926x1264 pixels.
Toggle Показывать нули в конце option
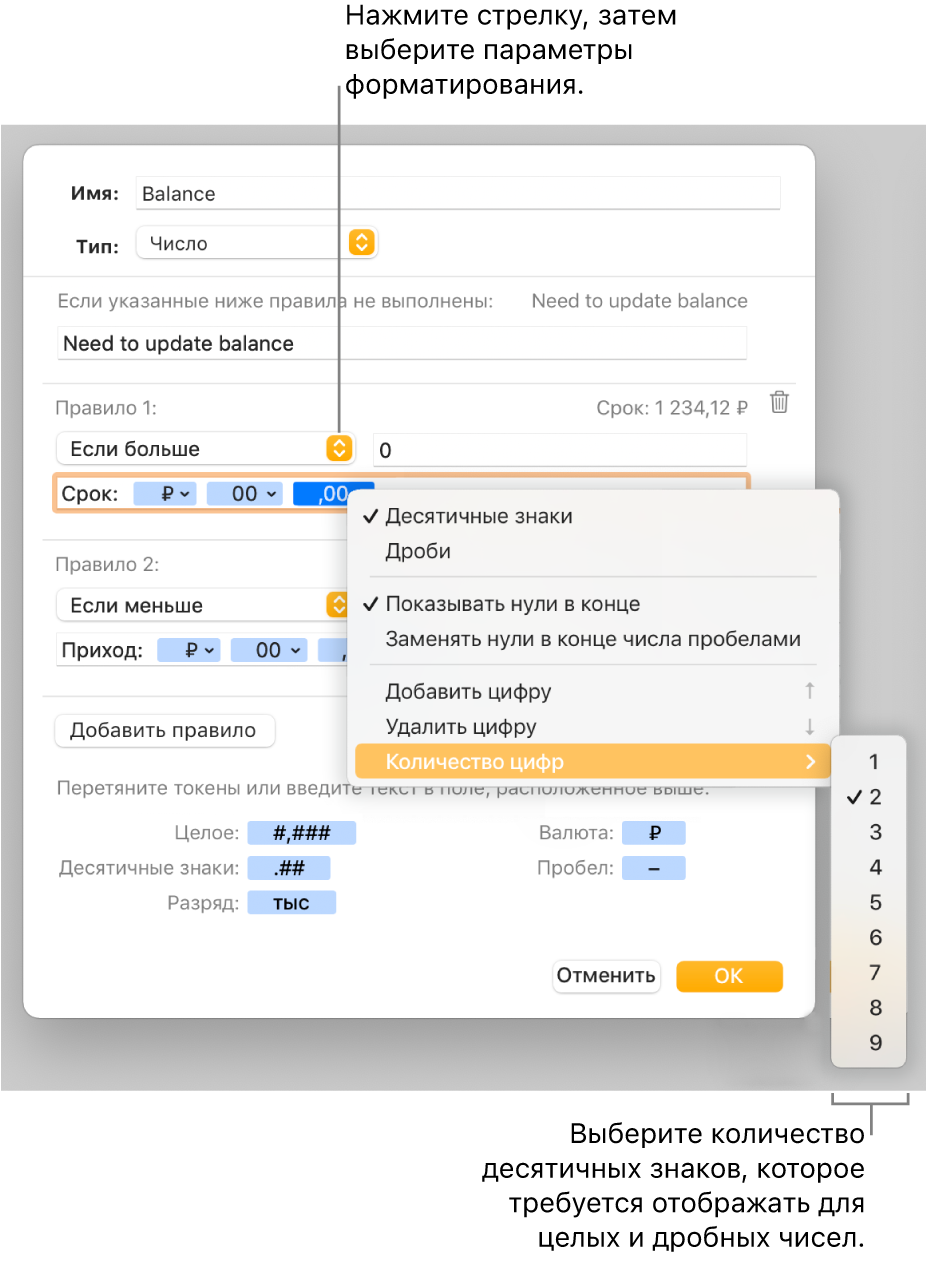coord(512,604)
